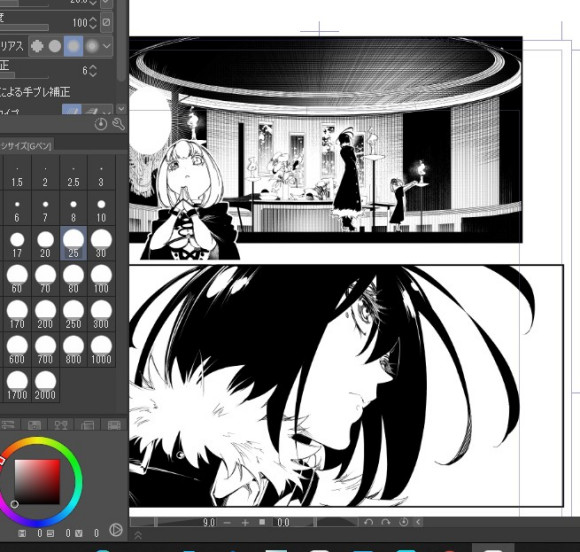580x552 pixels.
Task: Zoom out with the minus icon
Action: click(227, 522)
